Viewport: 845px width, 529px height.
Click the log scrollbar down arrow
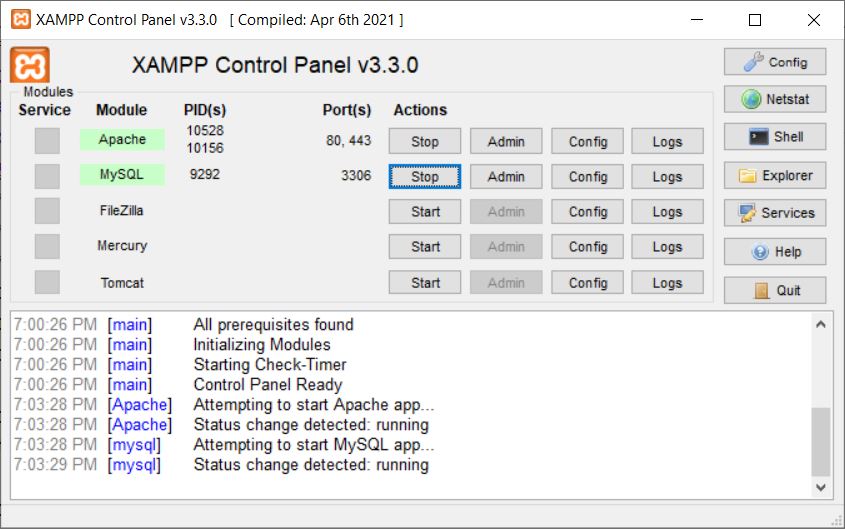(821, 488)
